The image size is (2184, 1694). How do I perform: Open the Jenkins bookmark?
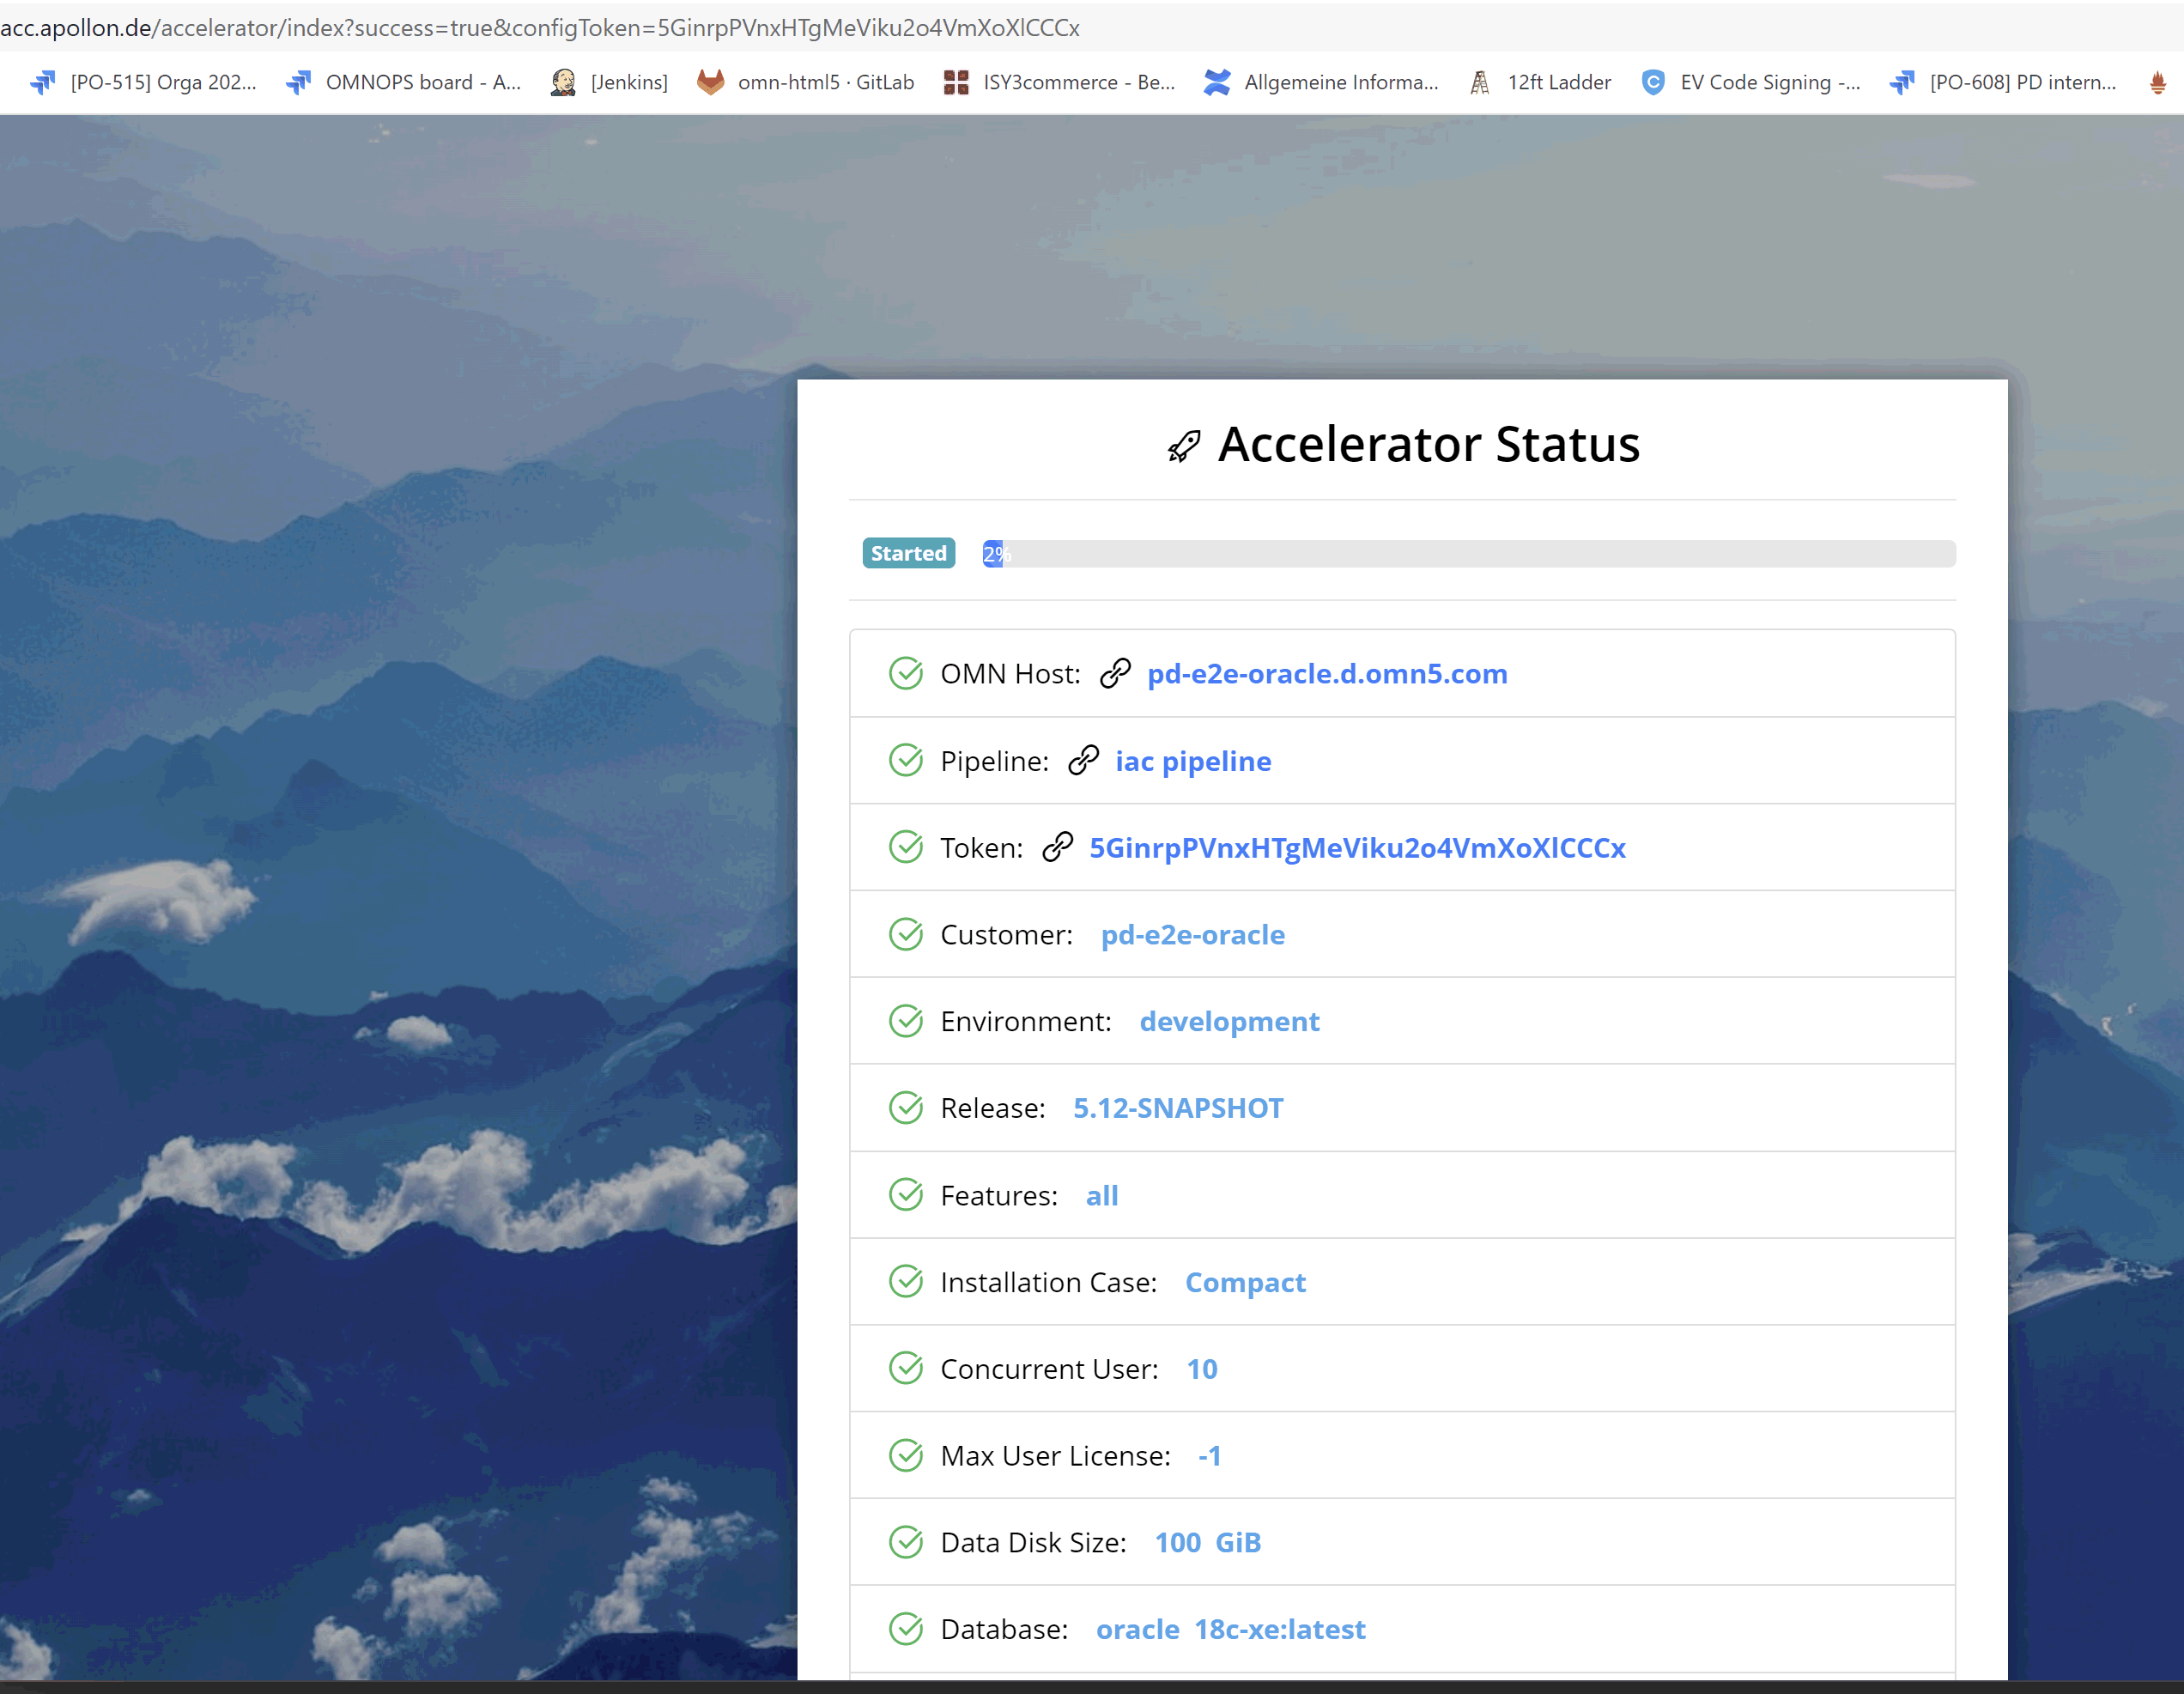609,82
